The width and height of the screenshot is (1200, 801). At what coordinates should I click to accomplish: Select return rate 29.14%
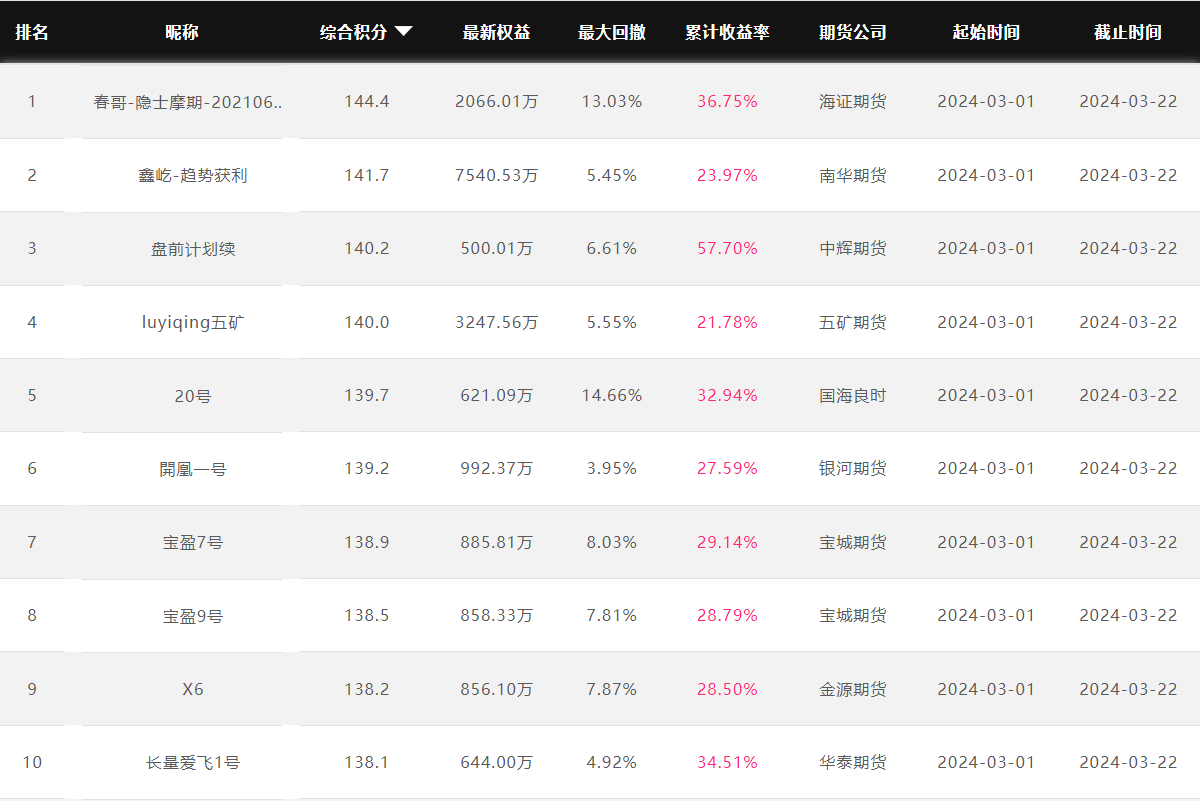pyautogui.click(x=727, y=542)
